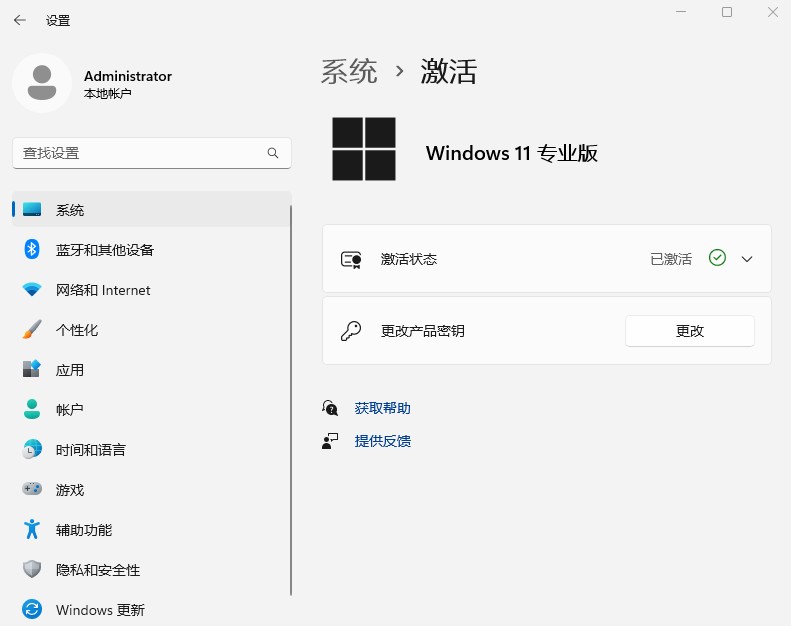The height and width of the screenshot is (626, 791).
Task: Click the apps icon beside 应用
Action: click(x=32, y=370)
